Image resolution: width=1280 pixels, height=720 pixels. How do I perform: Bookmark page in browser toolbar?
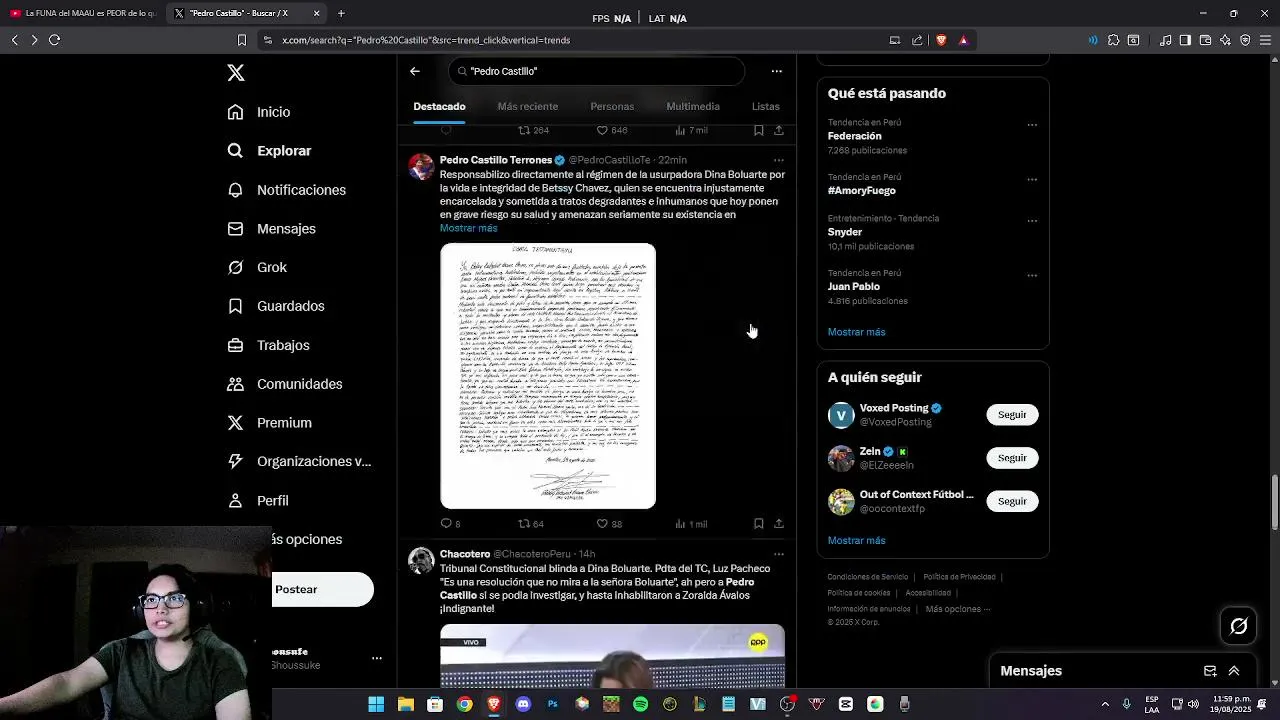241,40
